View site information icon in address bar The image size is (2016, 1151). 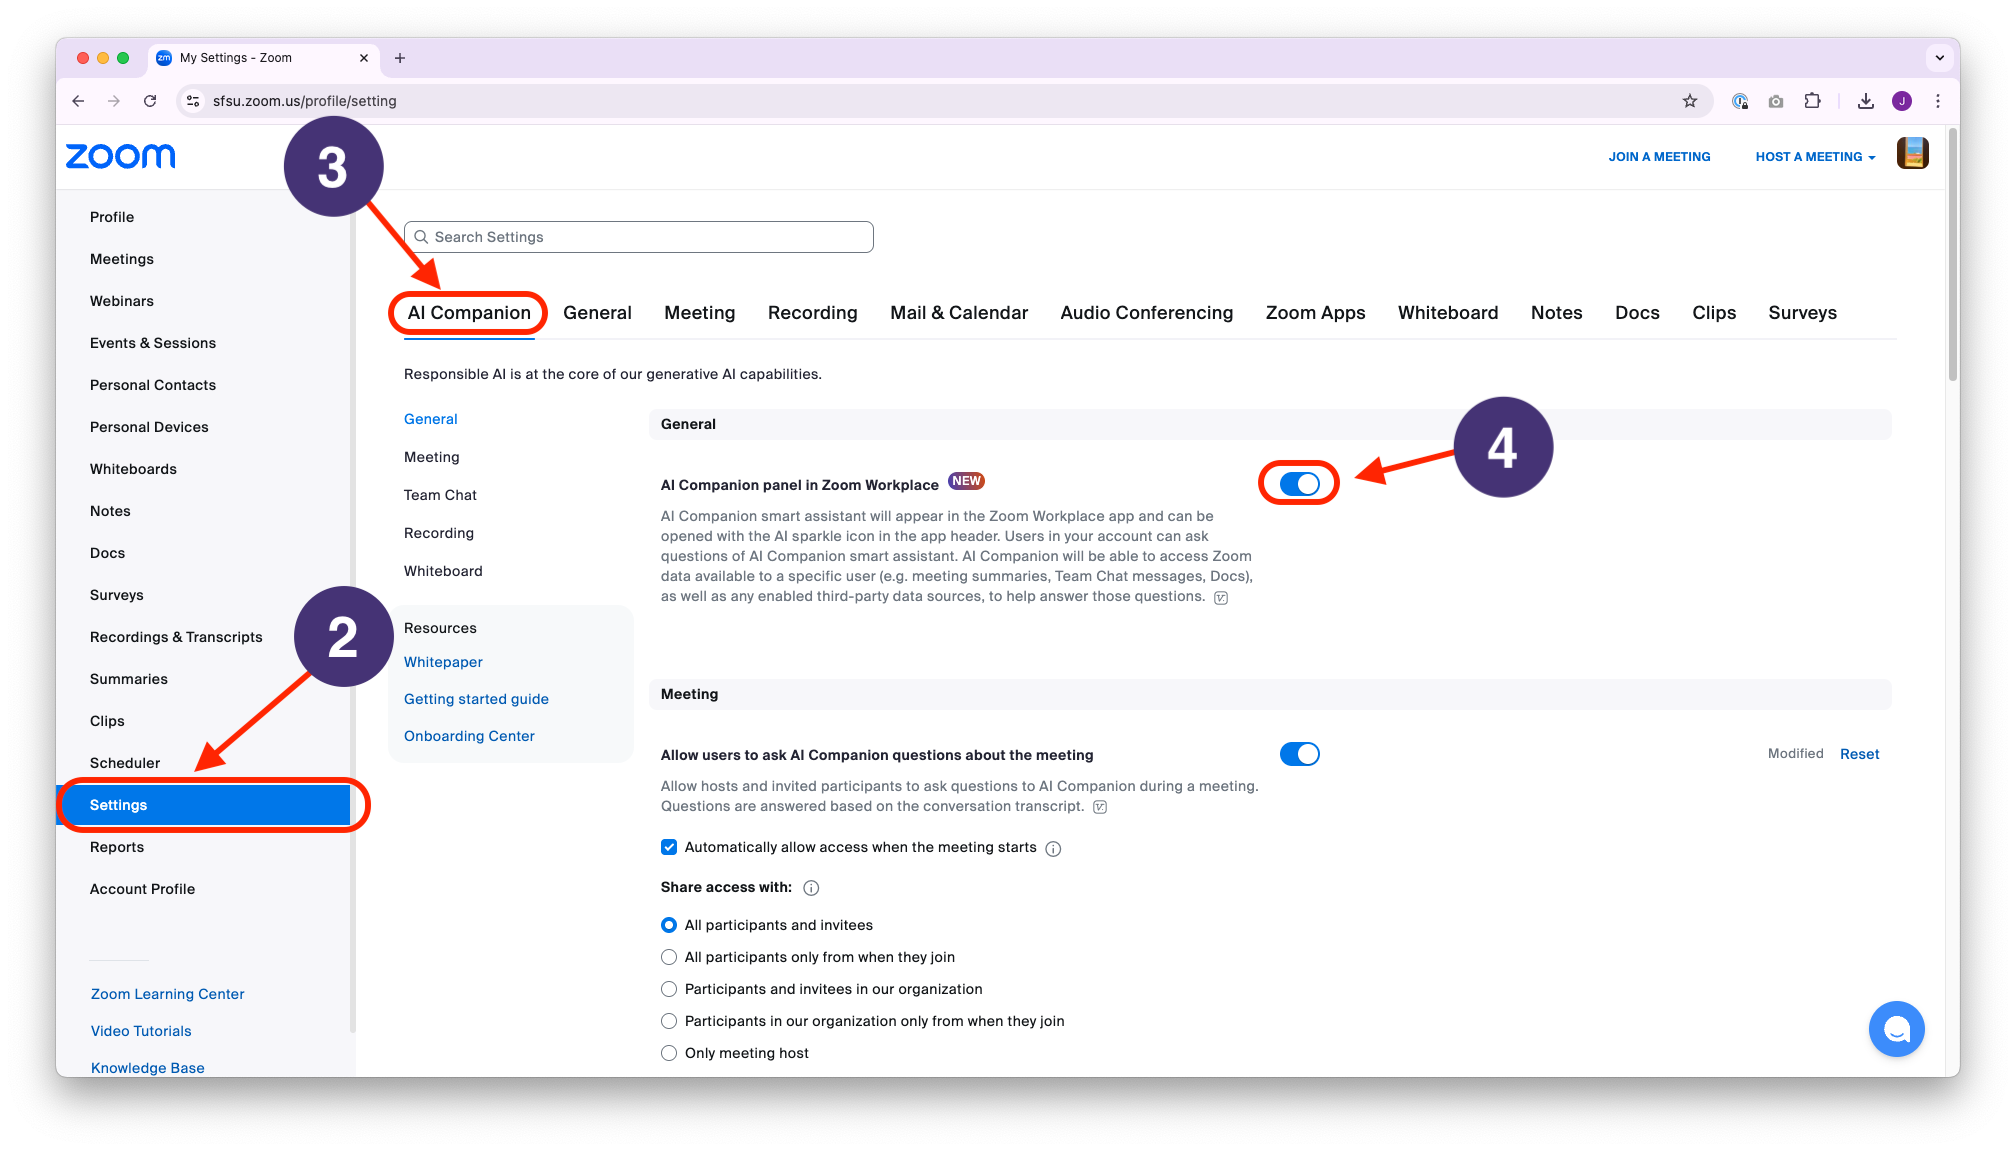coord(194,101)
